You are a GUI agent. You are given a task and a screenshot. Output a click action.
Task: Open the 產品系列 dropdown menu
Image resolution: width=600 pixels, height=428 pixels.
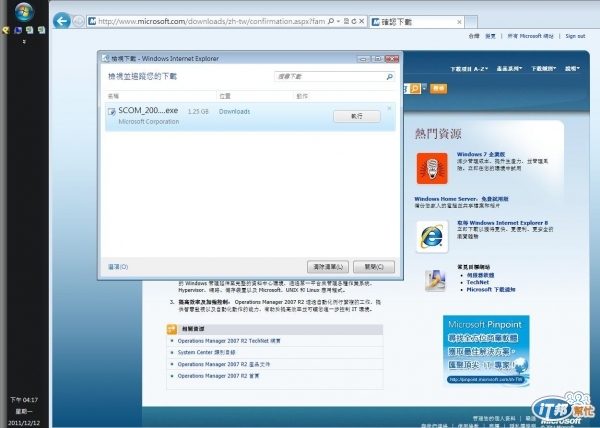pos(509,68)
